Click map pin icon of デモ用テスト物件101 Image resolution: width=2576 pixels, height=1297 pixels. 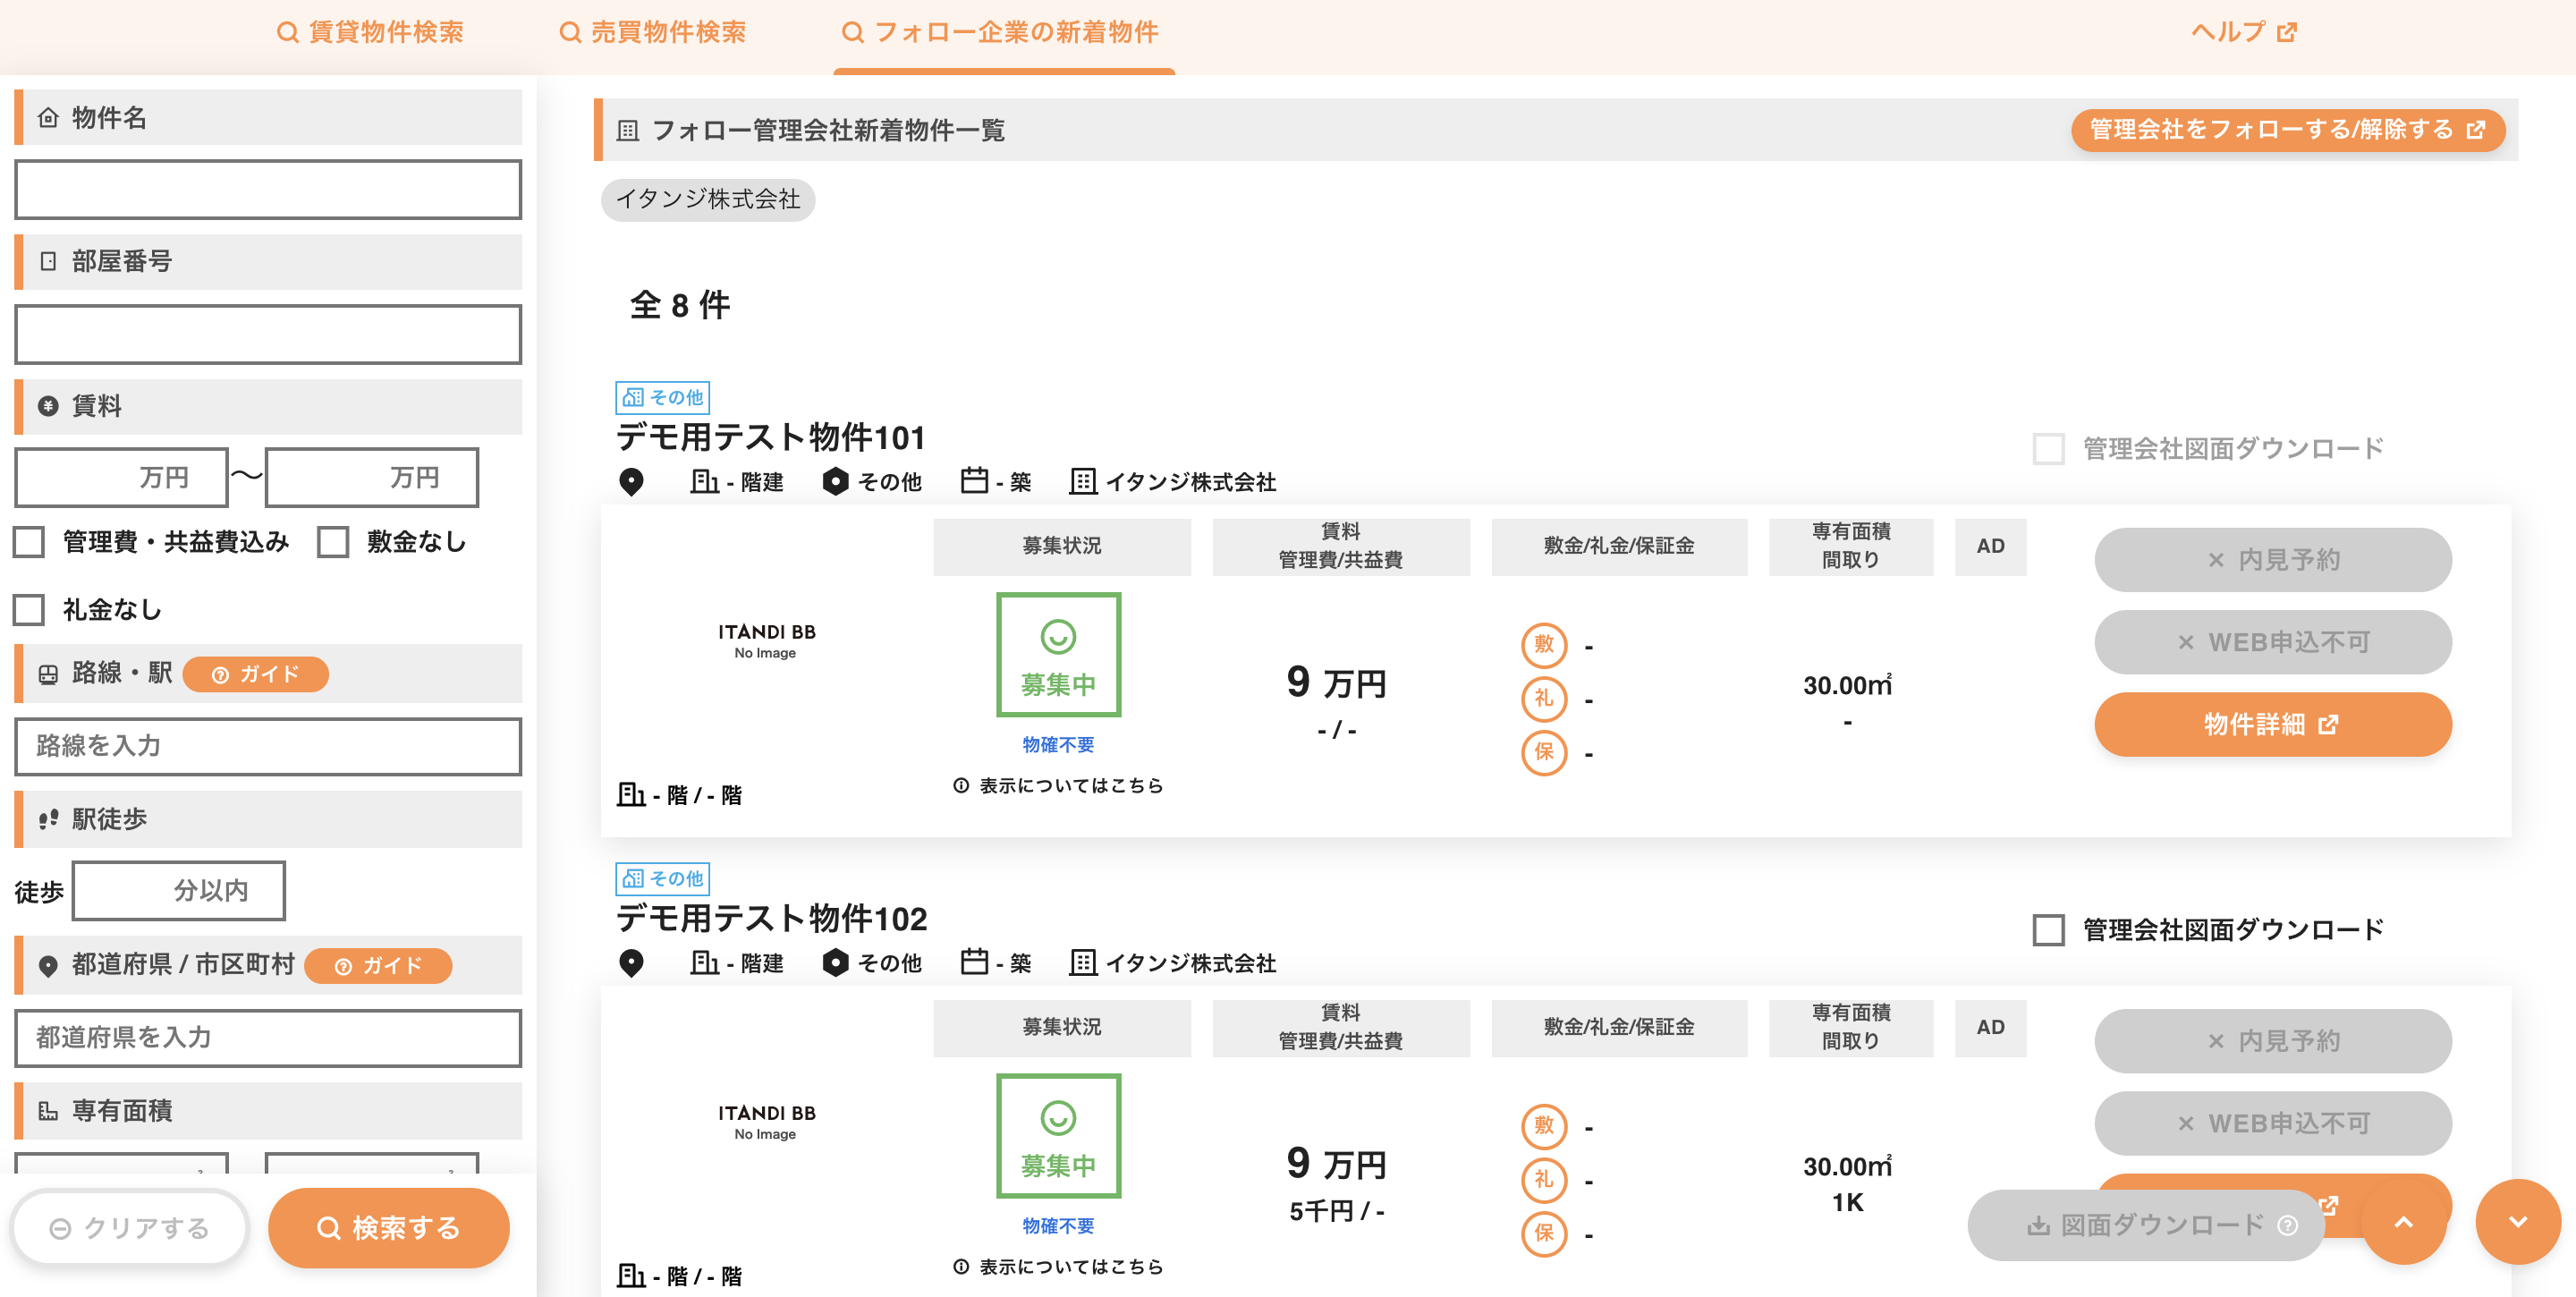tap(631, 482)
